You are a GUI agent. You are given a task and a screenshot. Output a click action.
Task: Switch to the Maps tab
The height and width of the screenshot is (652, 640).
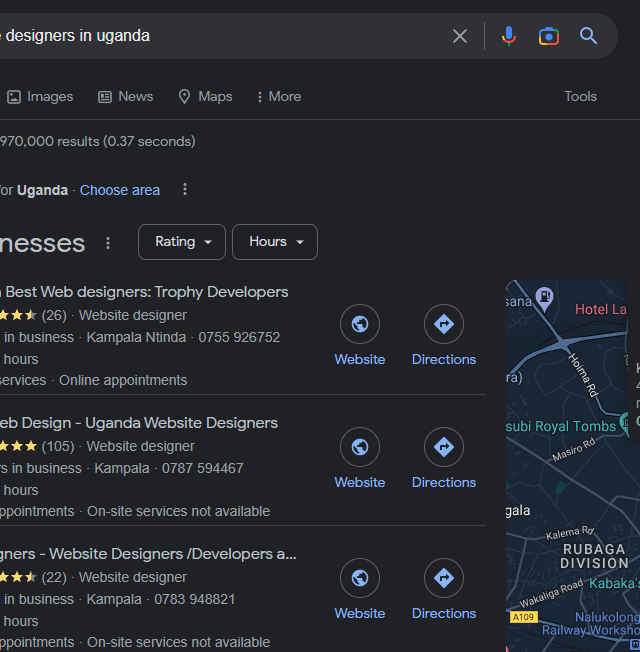point(205,96)
